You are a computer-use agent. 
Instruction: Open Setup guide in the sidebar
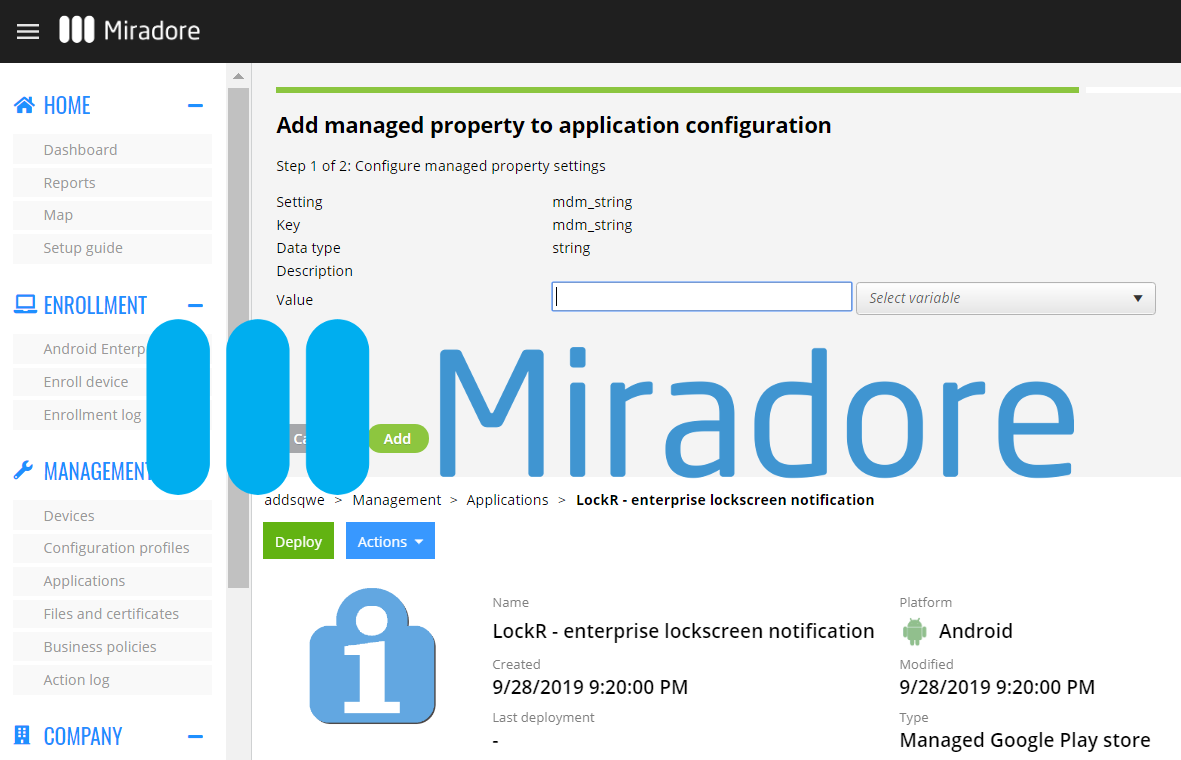pos(112,248)
